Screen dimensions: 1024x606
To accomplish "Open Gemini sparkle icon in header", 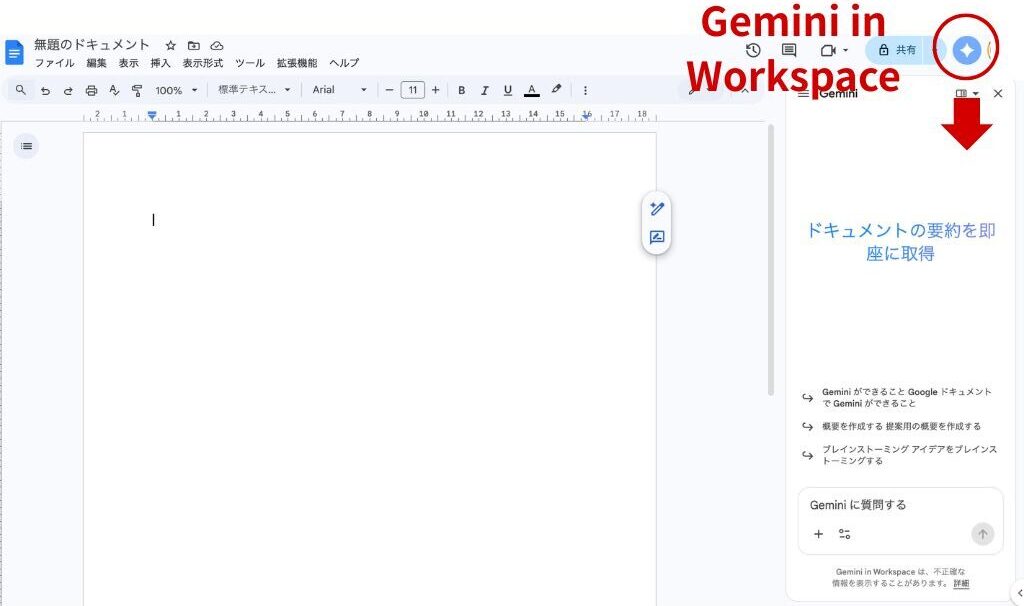I will (966, 50).
